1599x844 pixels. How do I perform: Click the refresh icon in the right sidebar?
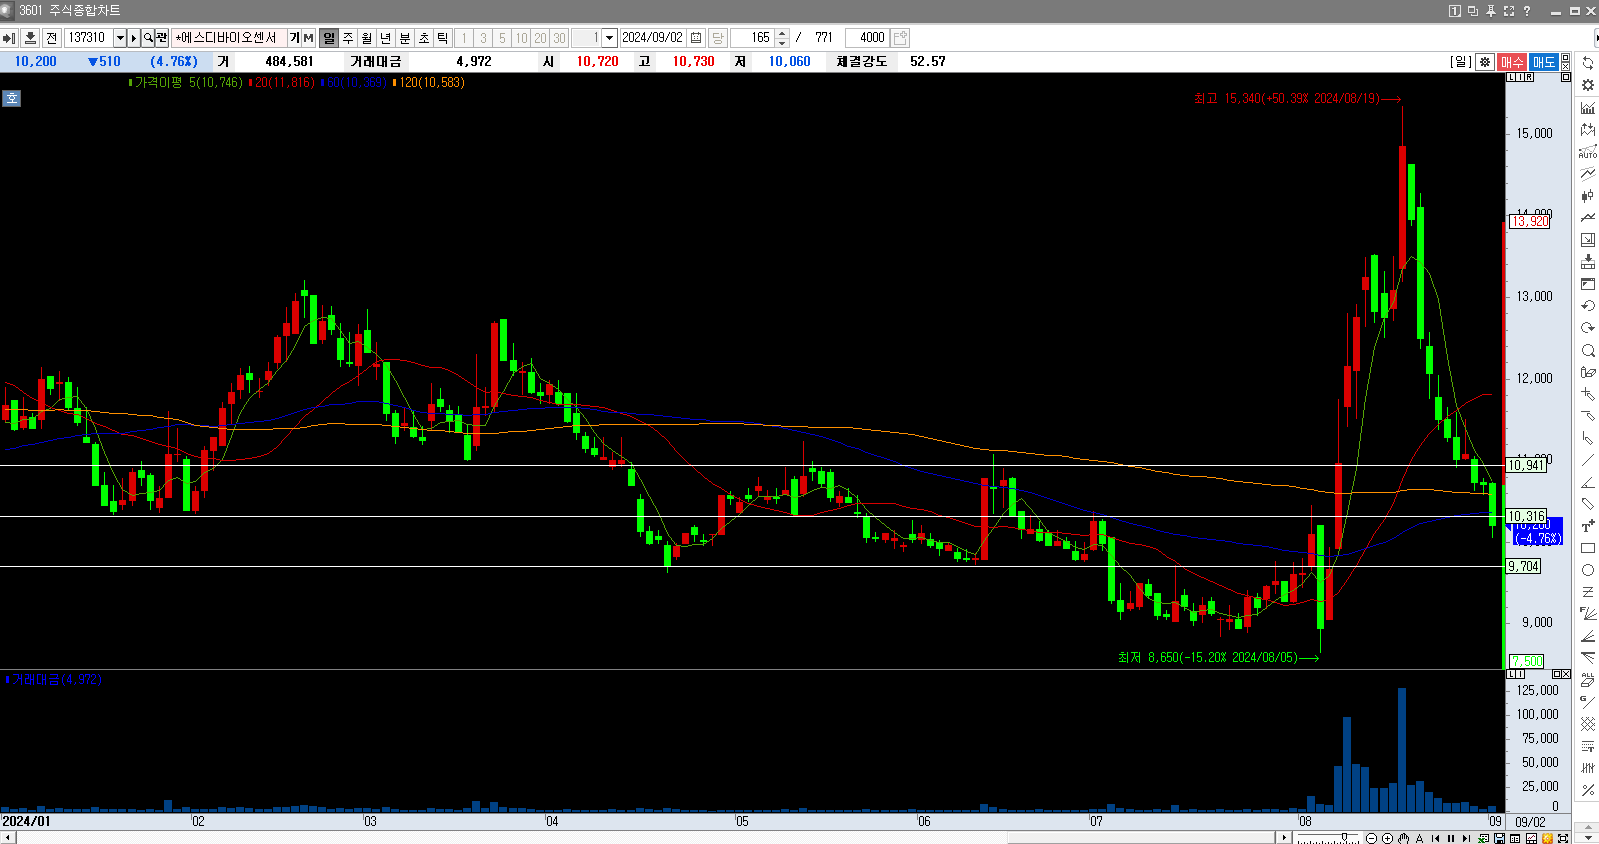(1588, 63)
